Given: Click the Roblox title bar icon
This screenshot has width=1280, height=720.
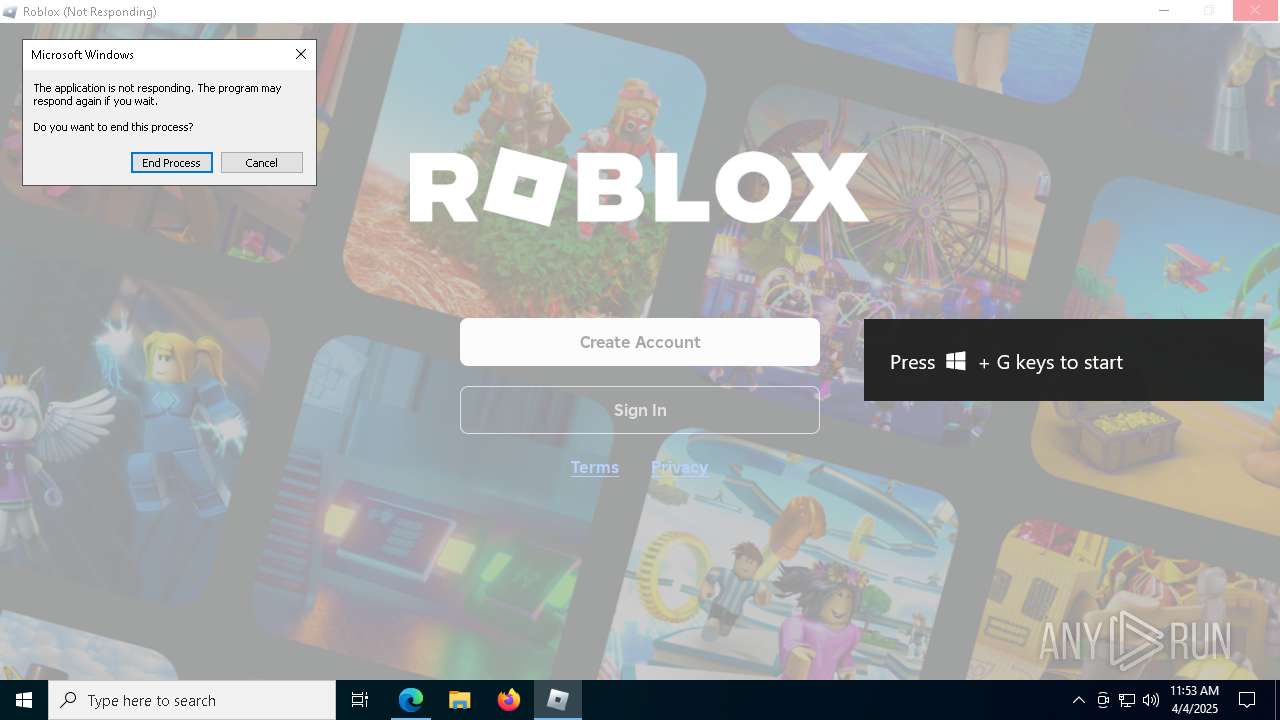Looking at the screenshot, I should click(x=10, y=12).
